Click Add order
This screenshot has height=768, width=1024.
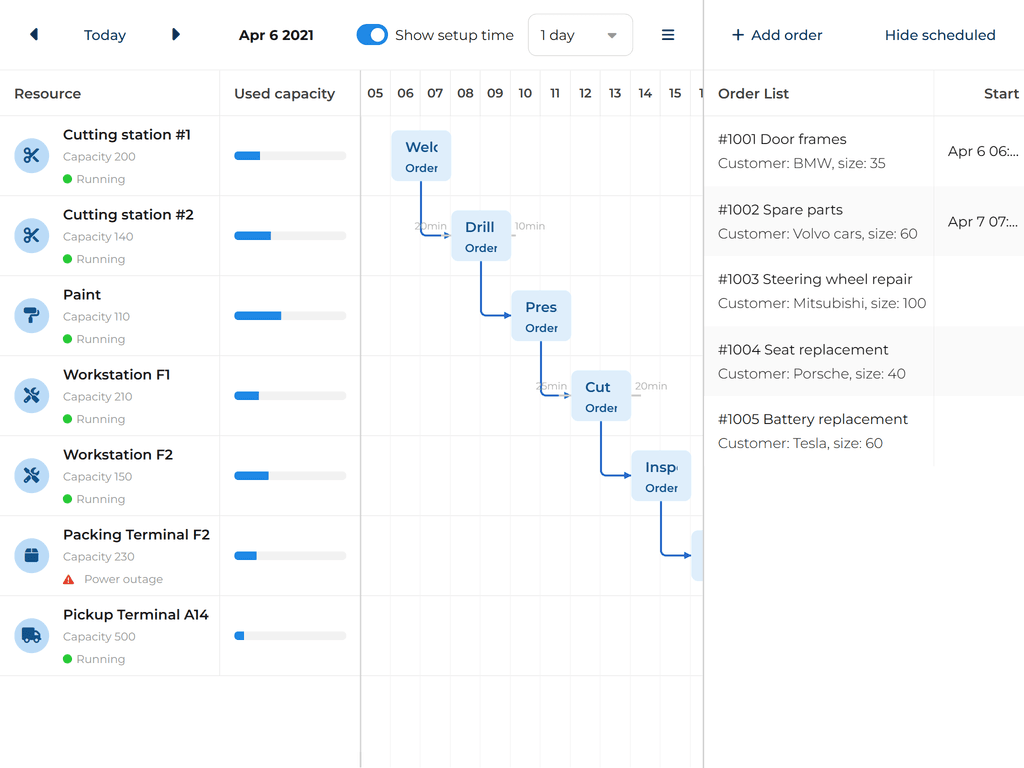[x=777, y=35]
